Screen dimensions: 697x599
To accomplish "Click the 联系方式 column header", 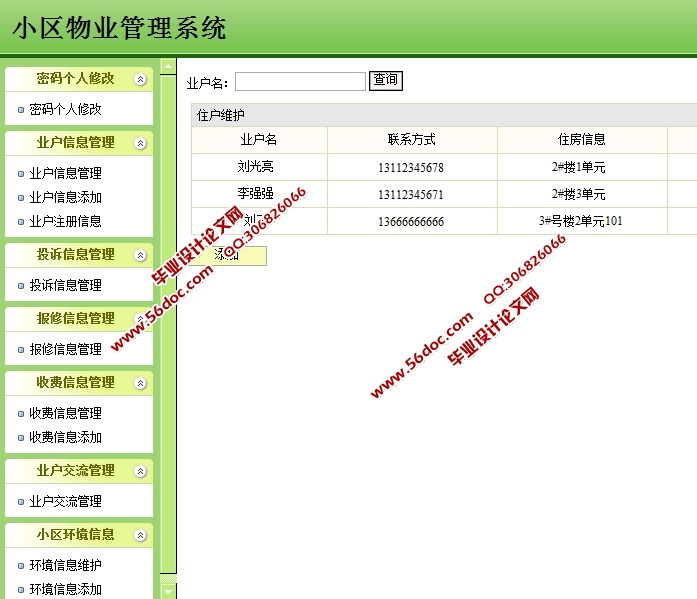I will coord(412,140).
